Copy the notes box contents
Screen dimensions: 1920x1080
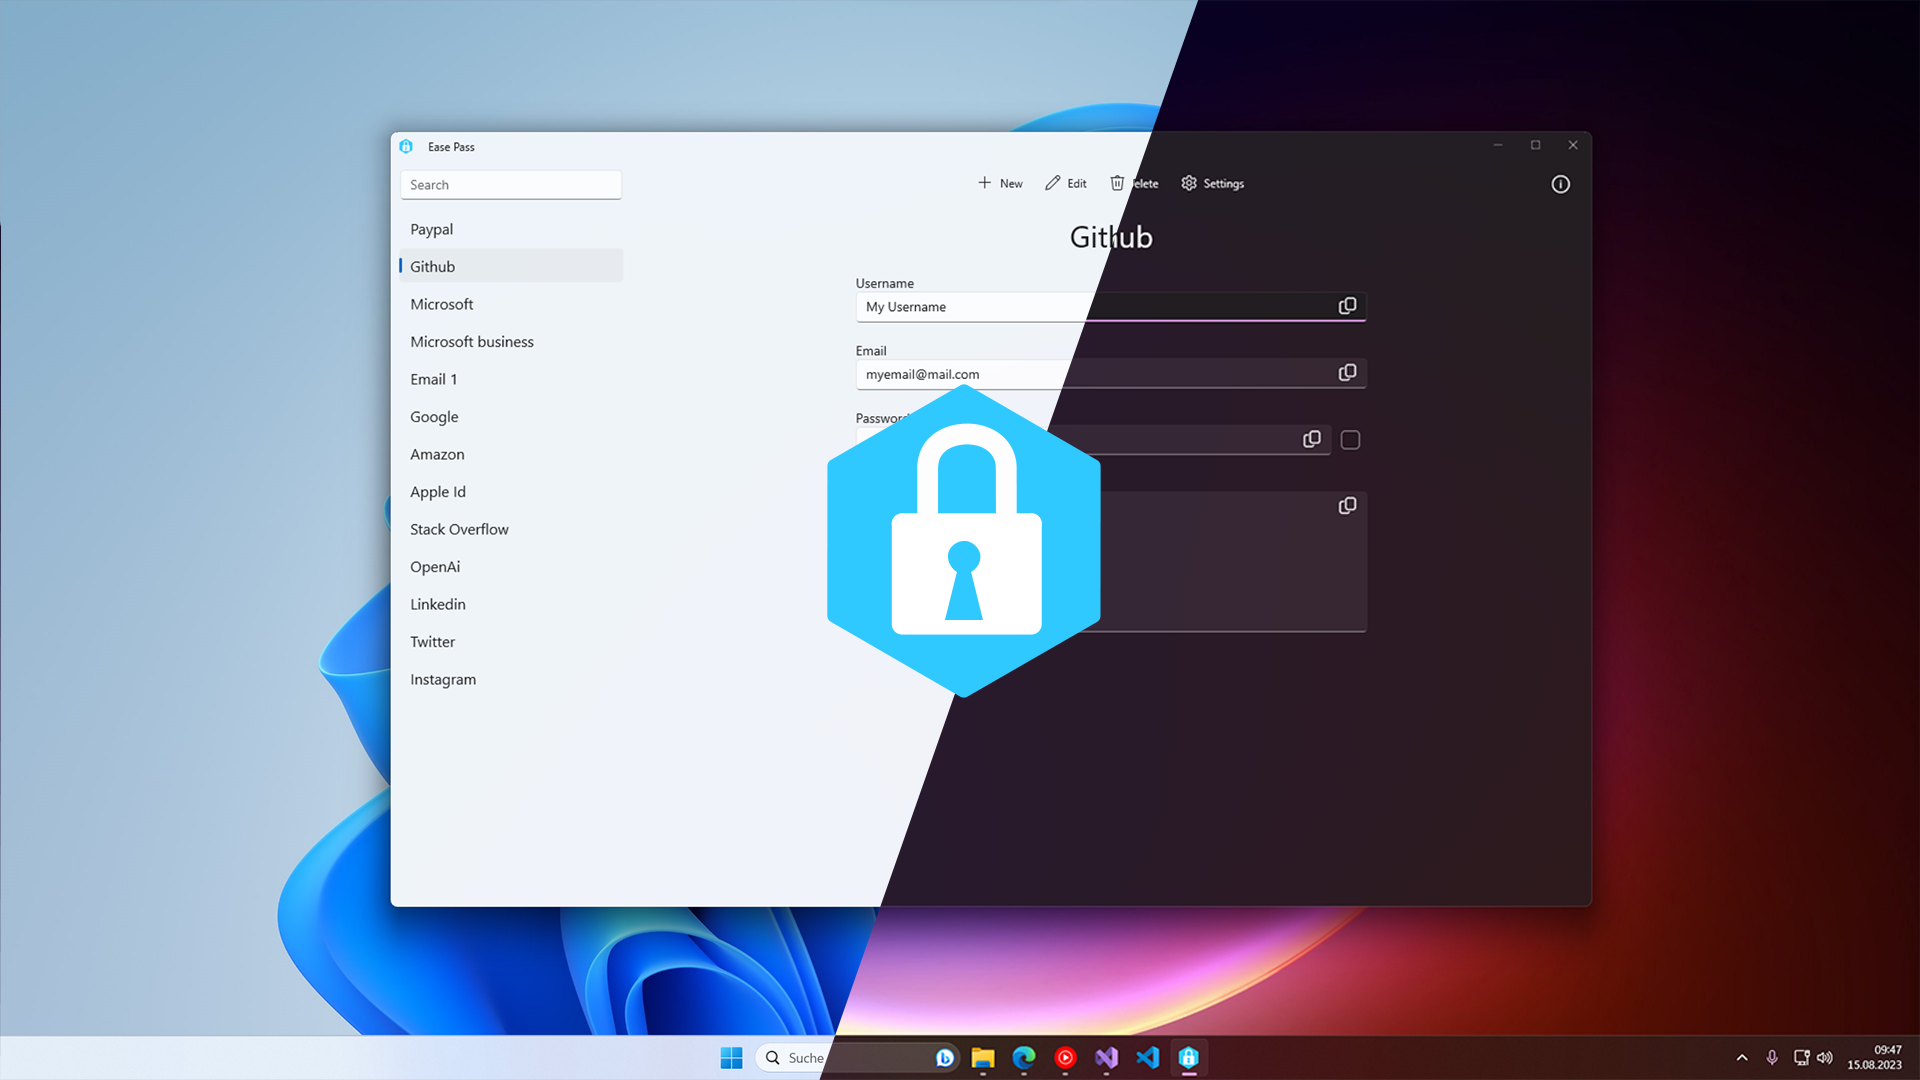(1347, 506)
